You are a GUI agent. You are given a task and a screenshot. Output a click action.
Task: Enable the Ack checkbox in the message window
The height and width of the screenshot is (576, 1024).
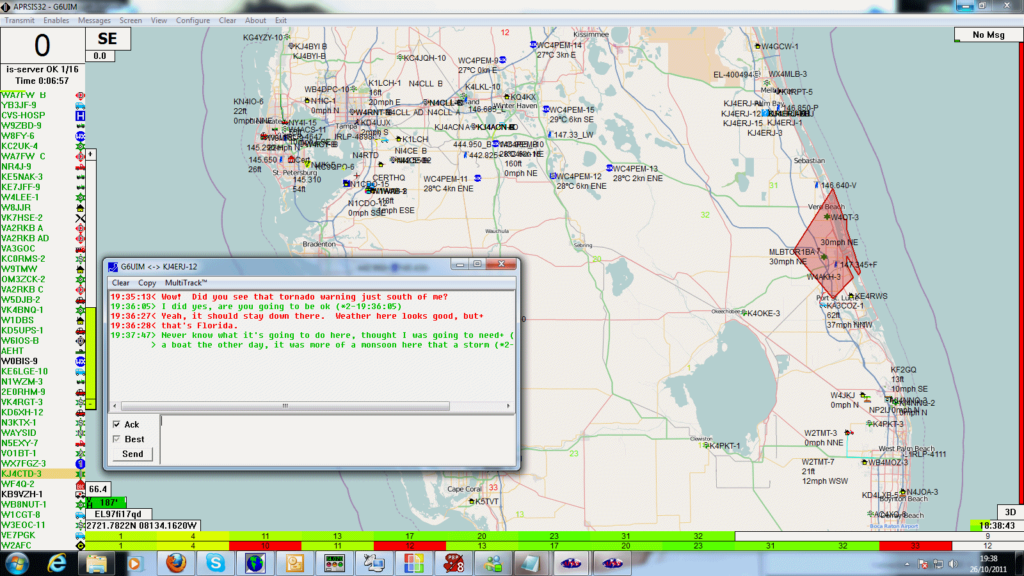(x=116, y=424)
